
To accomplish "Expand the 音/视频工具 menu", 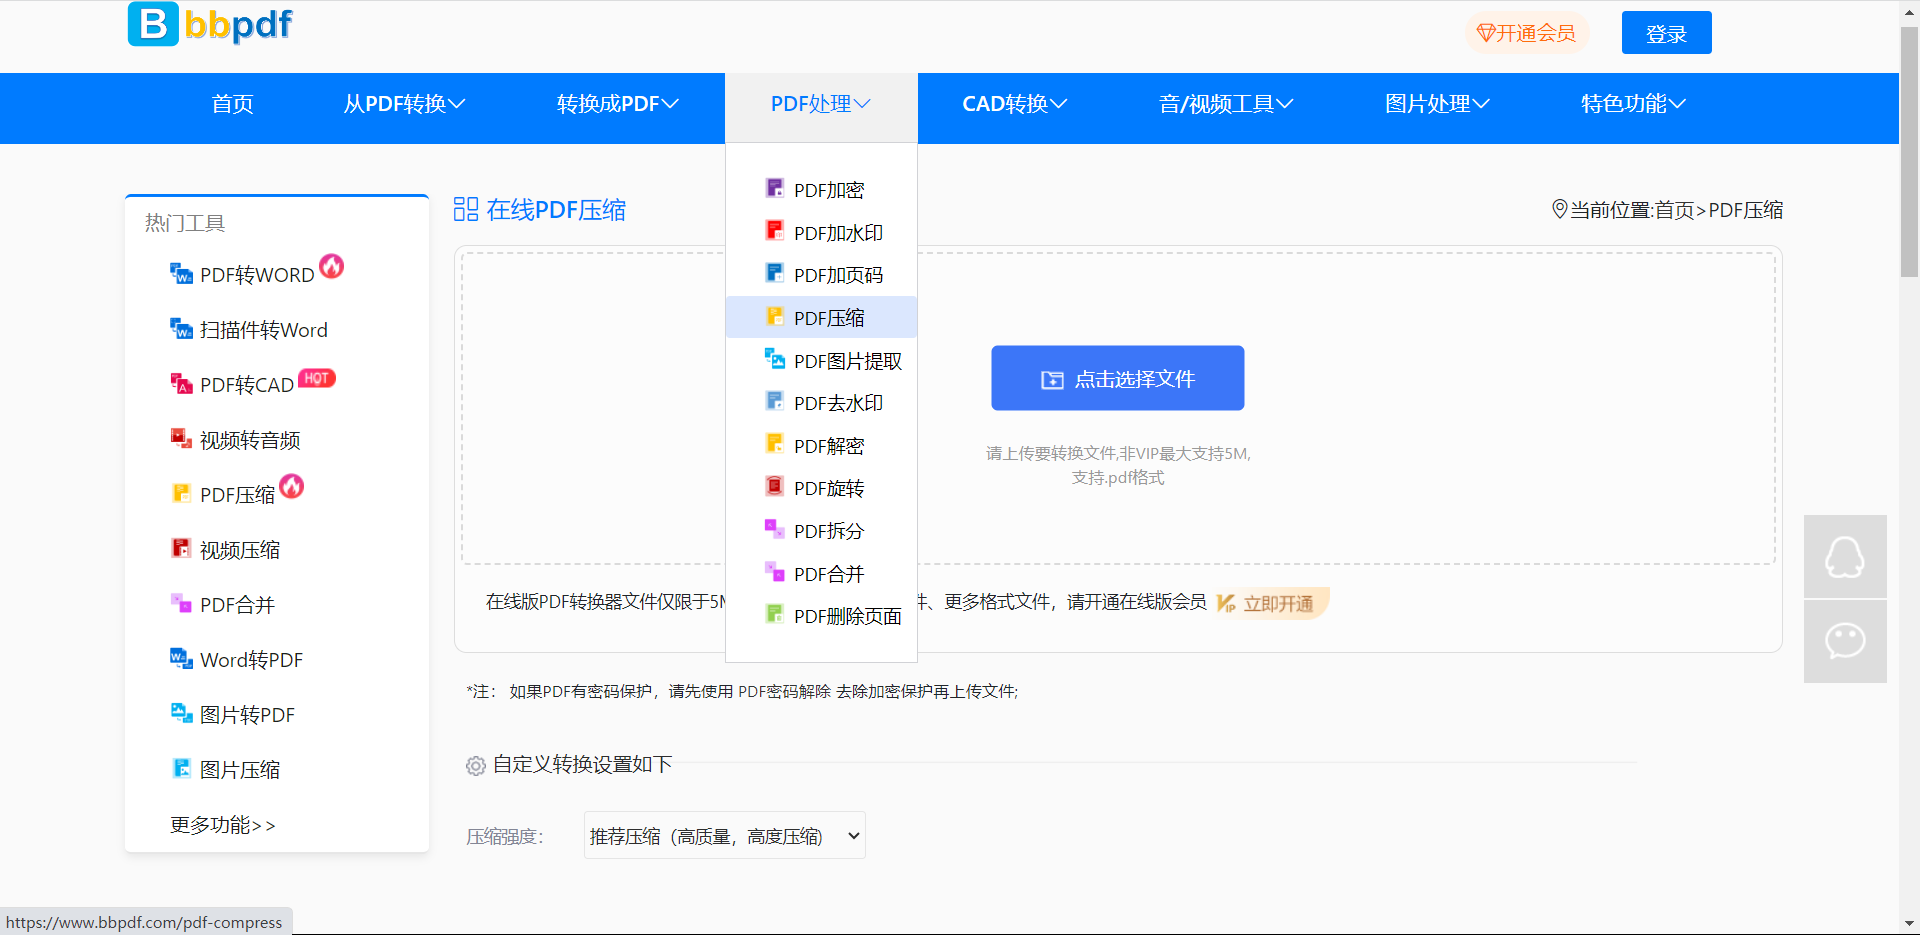I will pos(1226,104).
